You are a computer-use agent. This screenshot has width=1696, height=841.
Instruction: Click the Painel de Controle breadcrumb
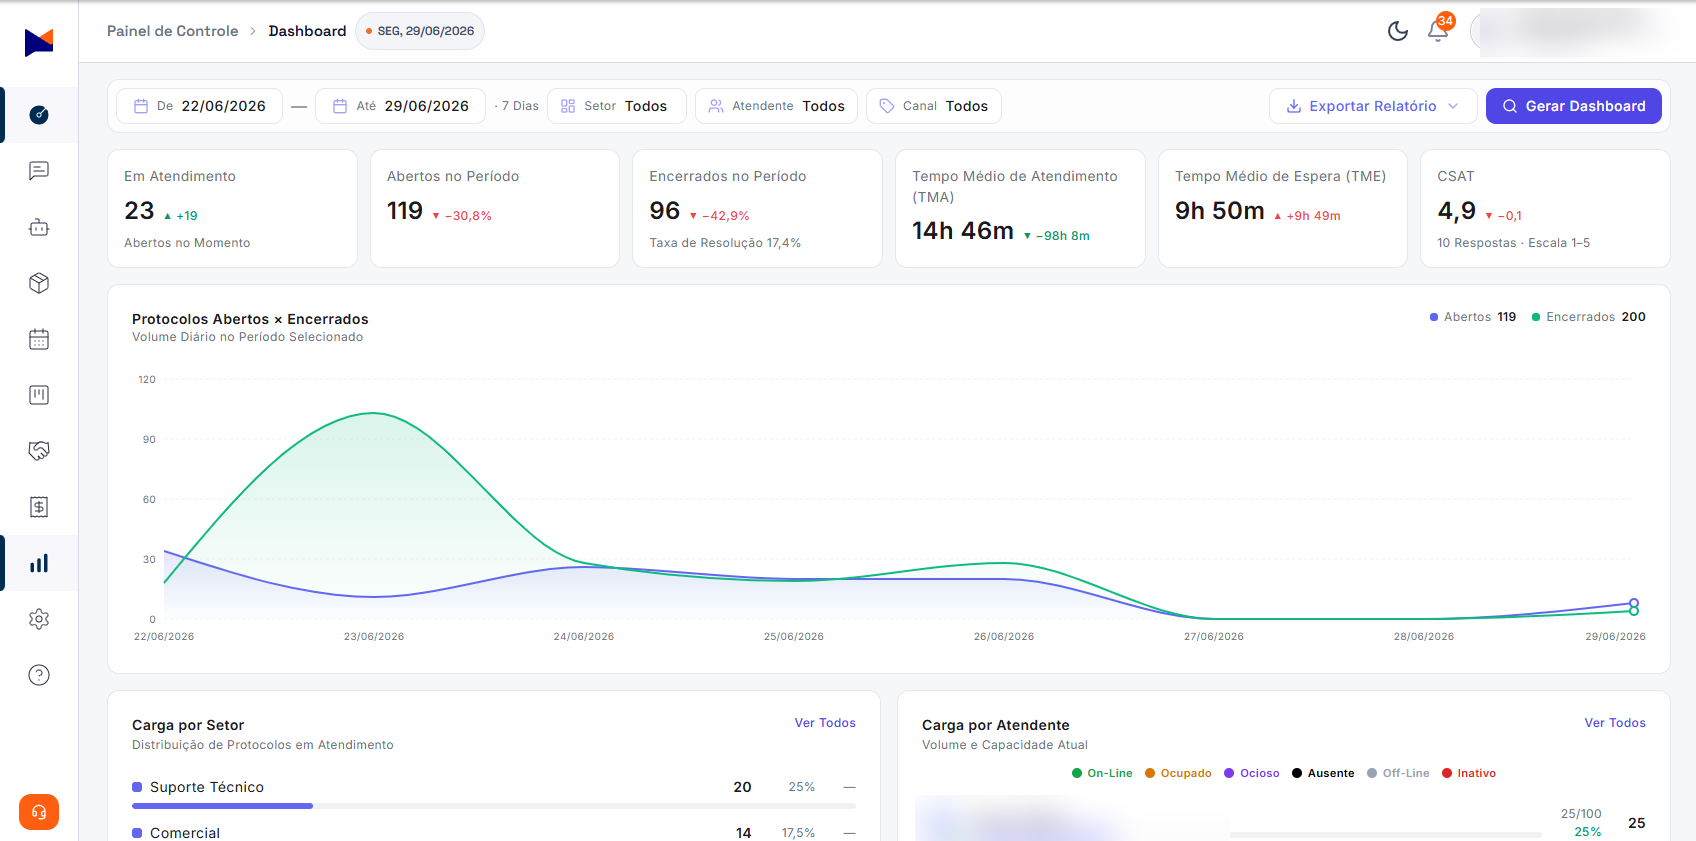tap(172, 31)
